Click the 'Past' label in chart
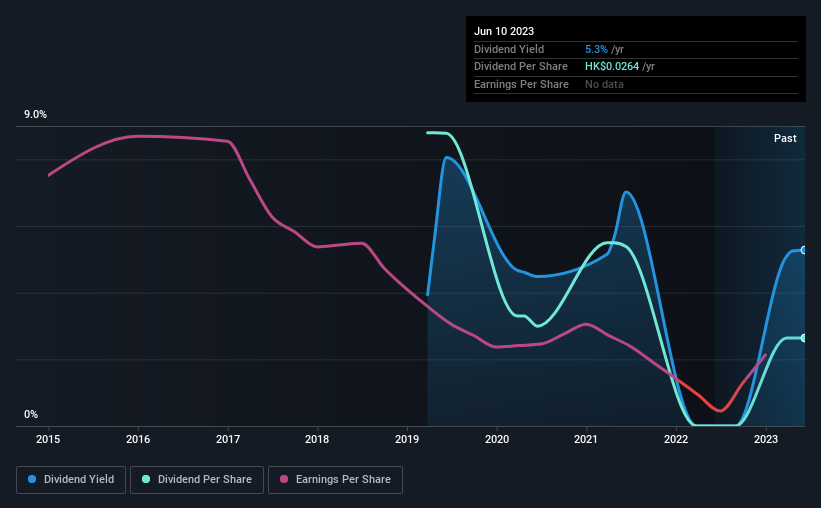 (x=785, y=138)
